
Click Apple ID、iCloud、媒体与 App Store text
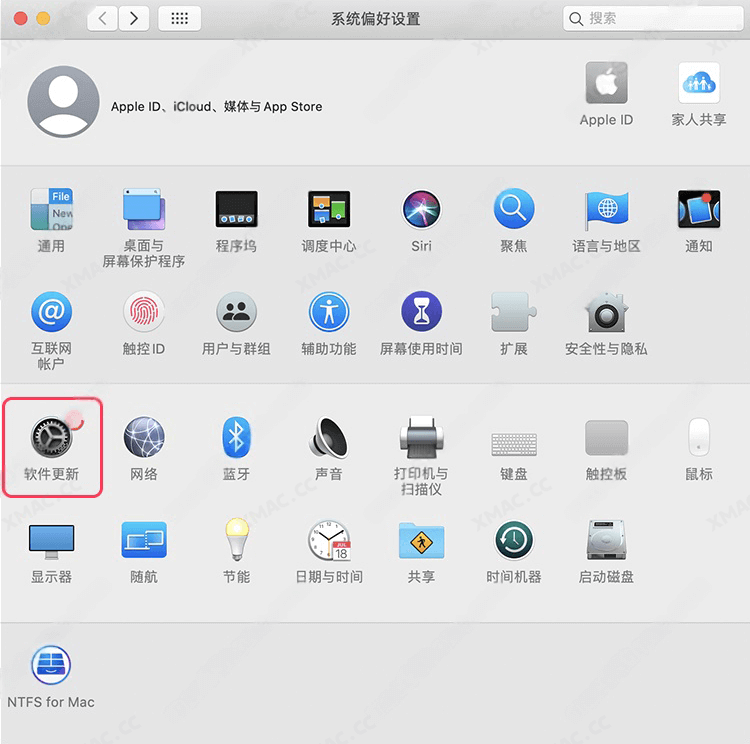(216, 106)
